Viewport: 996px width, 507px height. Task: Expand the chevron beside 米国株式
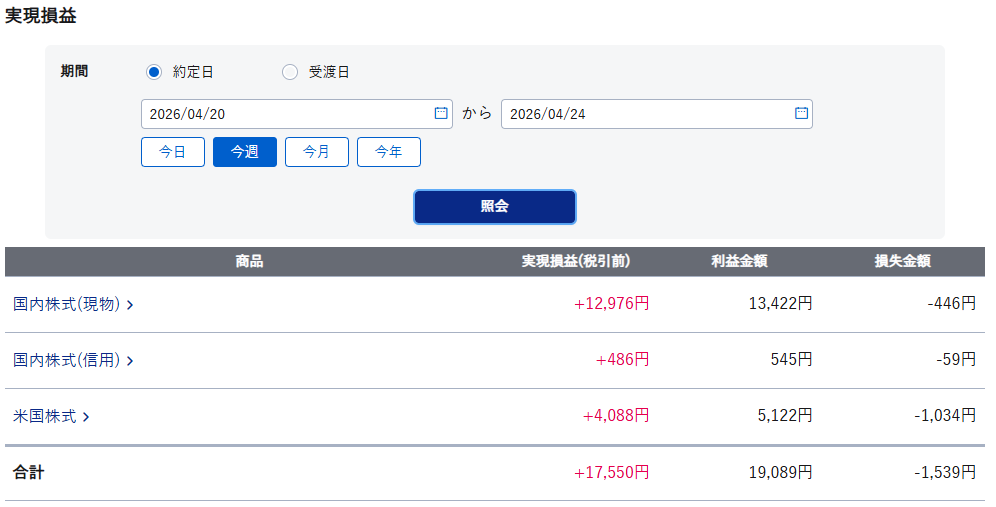(86, 417)
